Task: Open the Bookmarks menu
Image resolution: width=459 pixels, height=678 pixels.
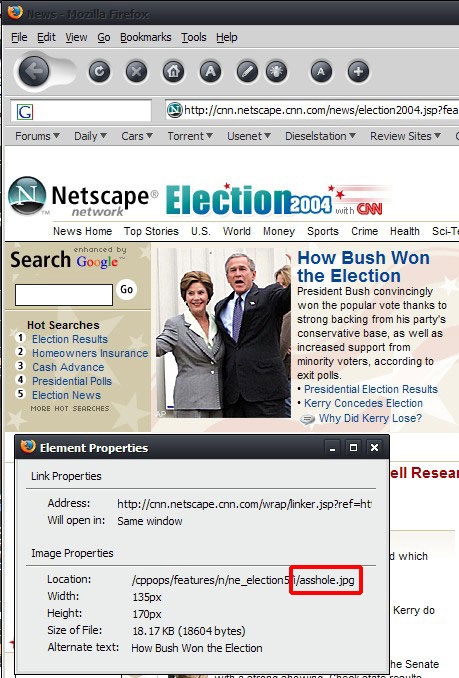Action: pos(145,38)
